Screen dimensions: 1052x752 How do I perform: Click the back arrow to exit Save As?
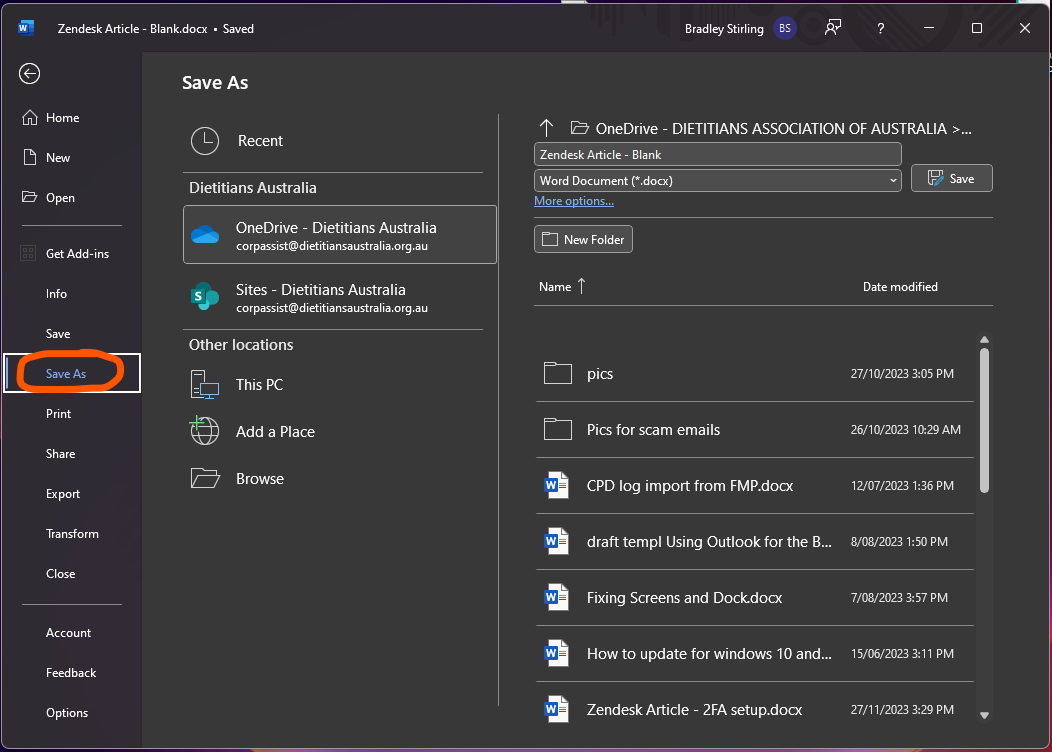coord(28,73)
